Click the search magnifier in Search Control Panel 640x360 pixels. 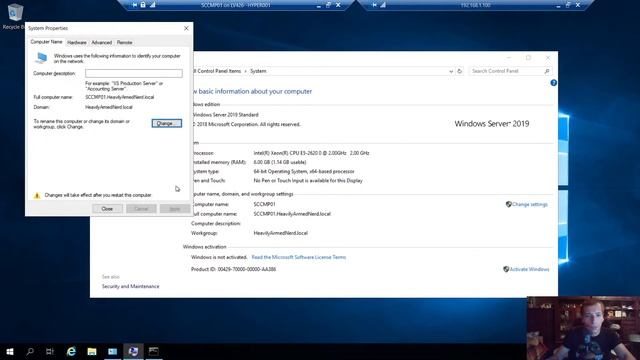tap(547, 71)
